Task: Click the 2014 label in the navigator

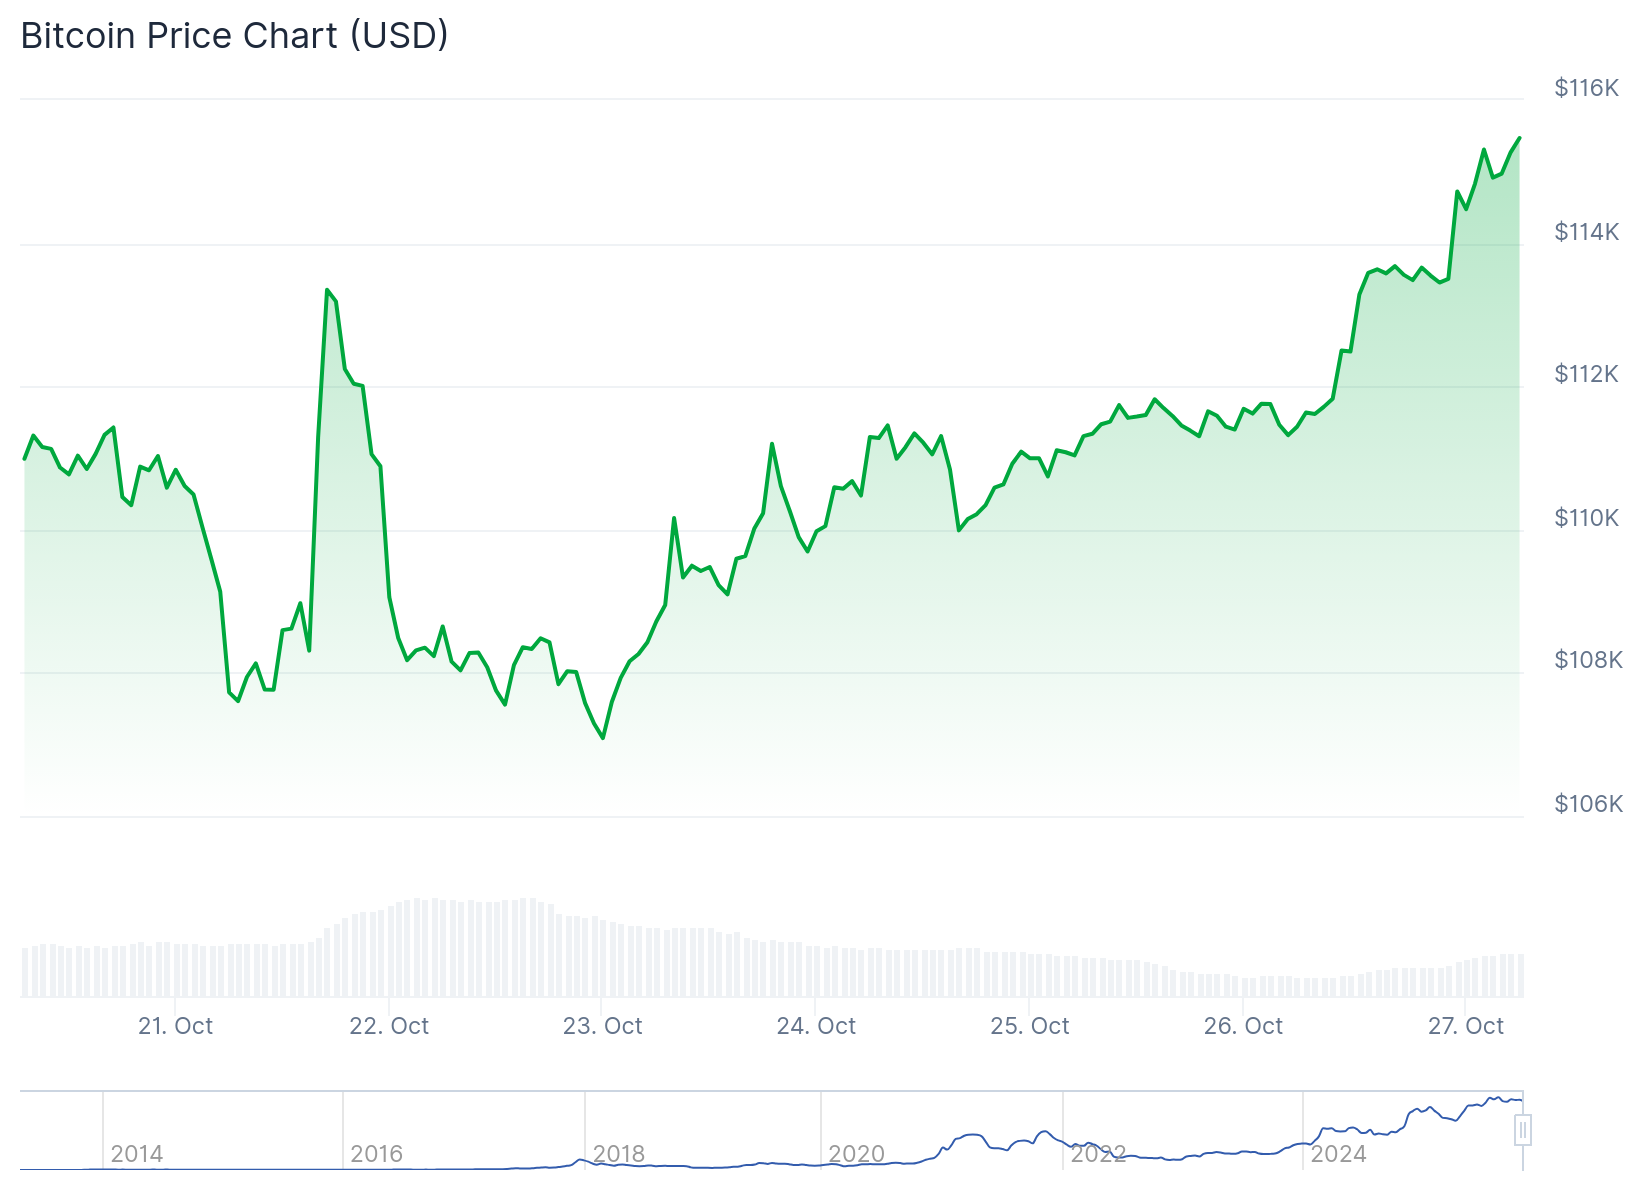Action: (137, 1154)
